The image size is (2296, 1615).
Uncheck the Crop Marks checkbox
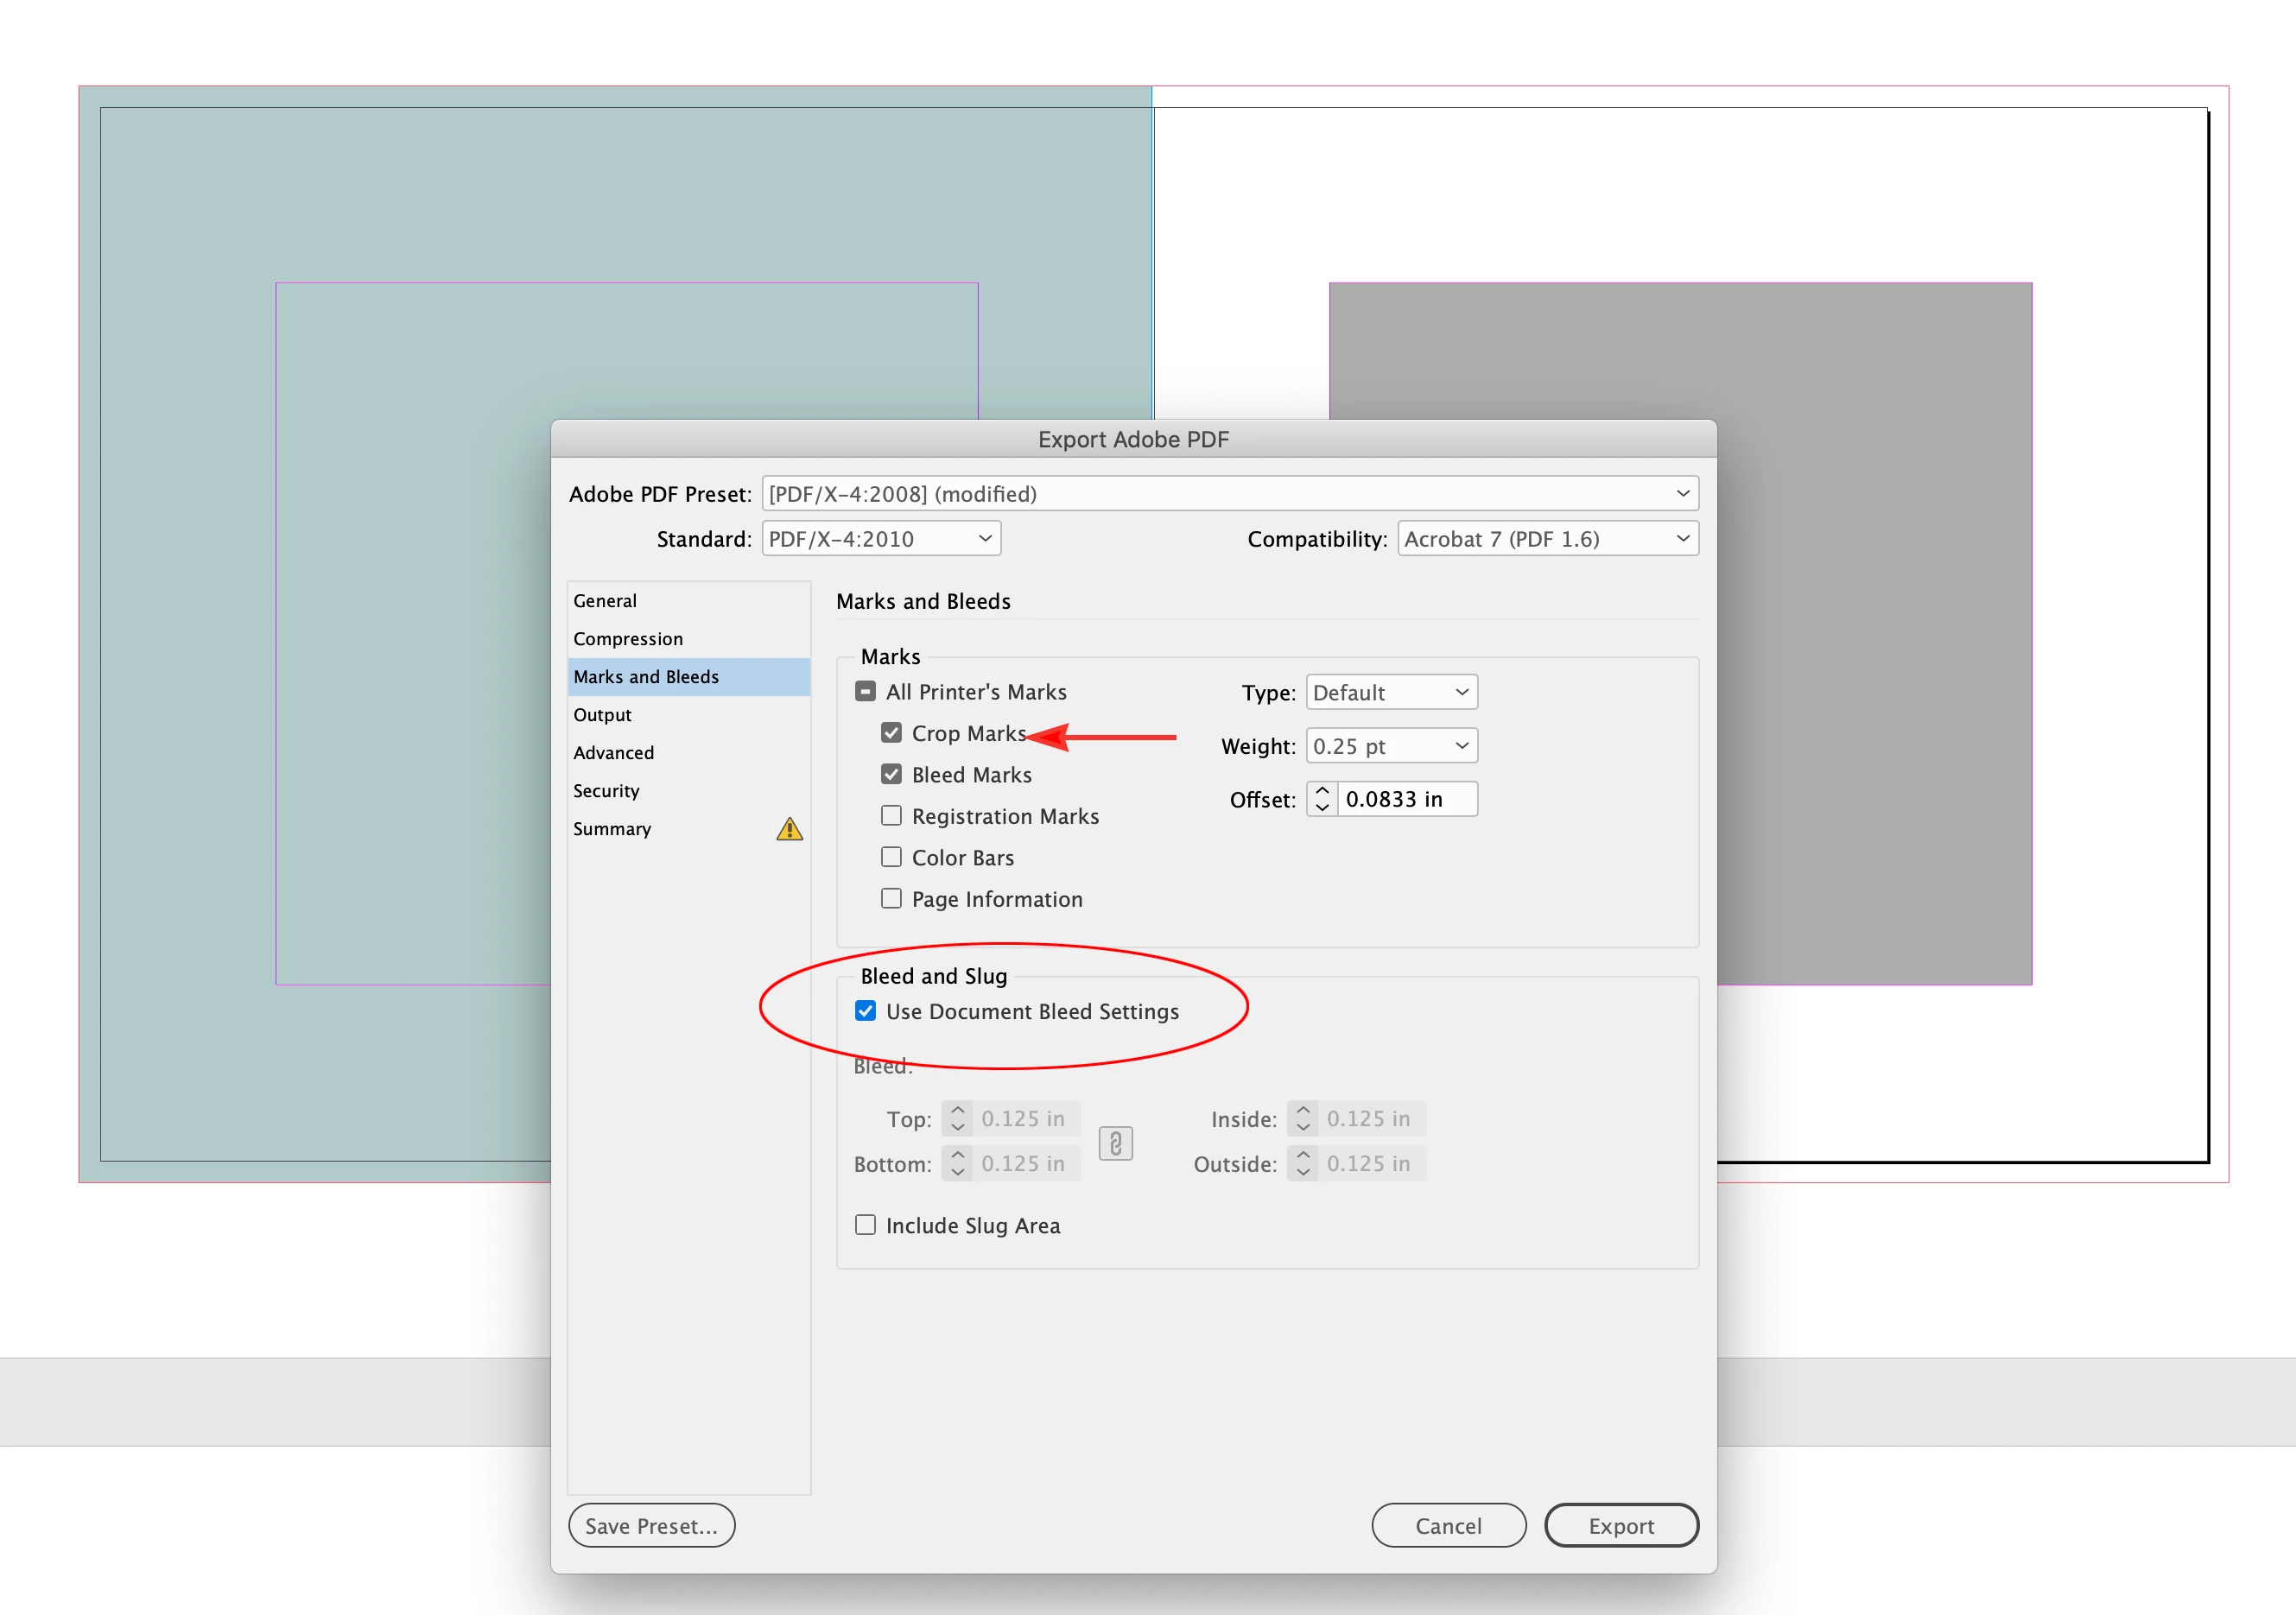tap(891, 733)
